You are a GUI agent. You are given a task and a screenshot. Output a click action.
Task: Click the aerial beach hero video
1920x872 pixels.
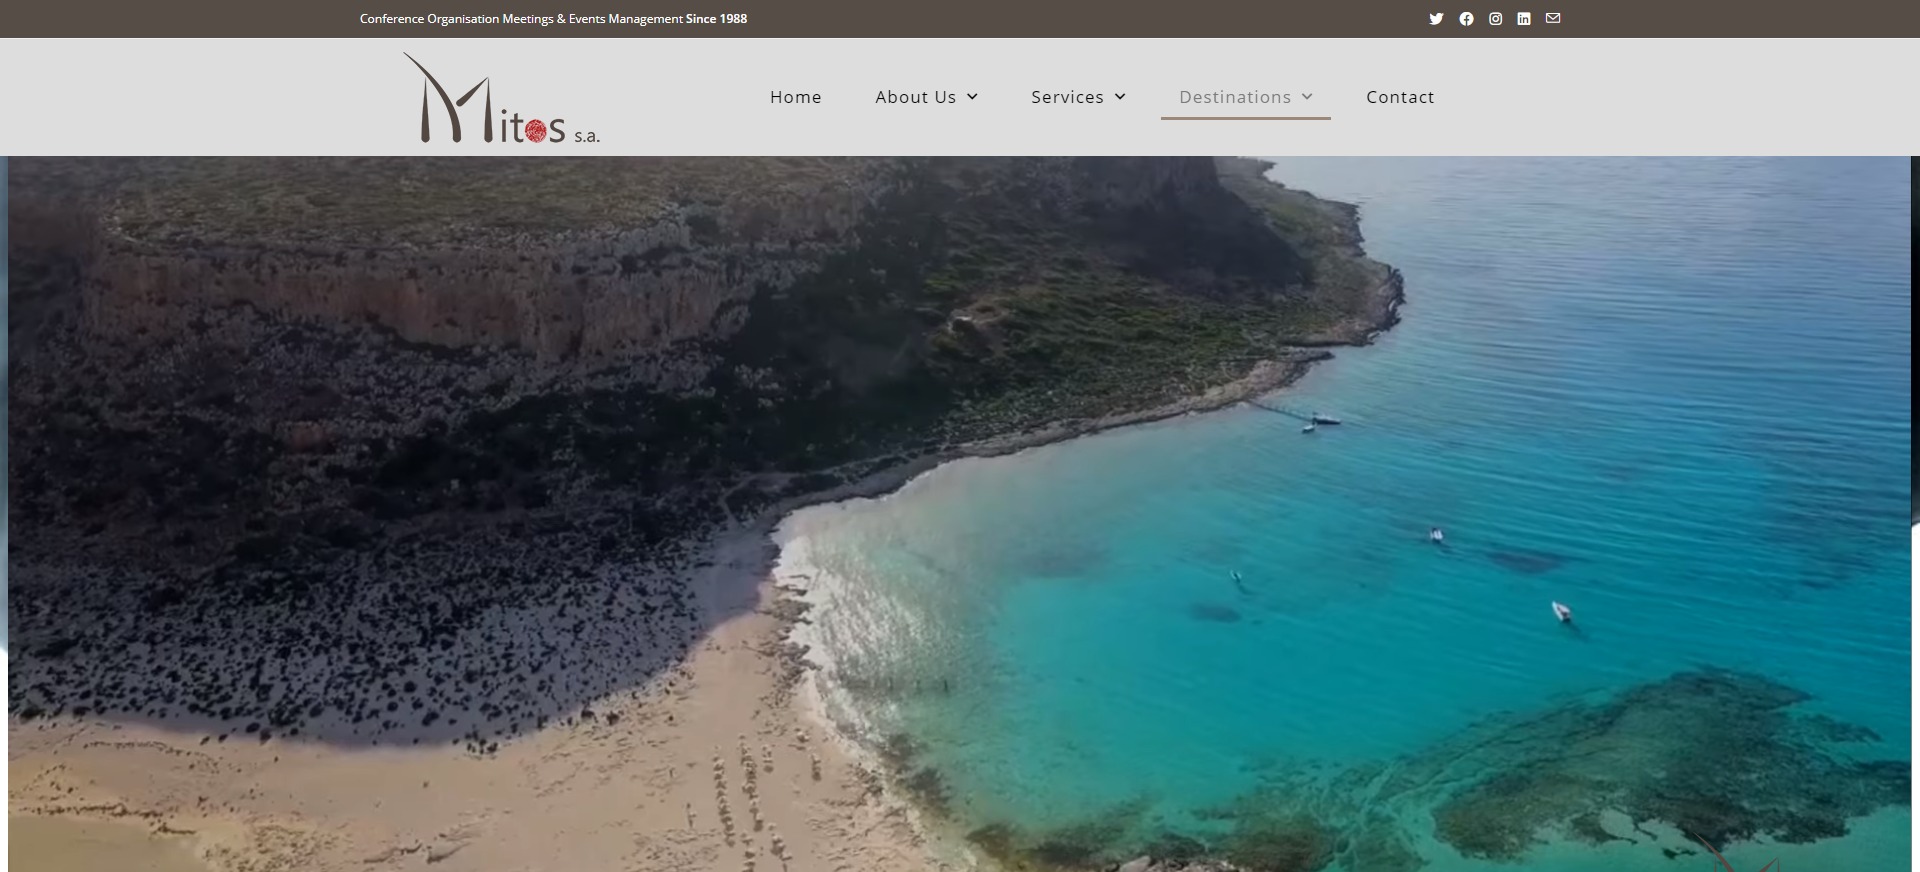coord(960,514)
